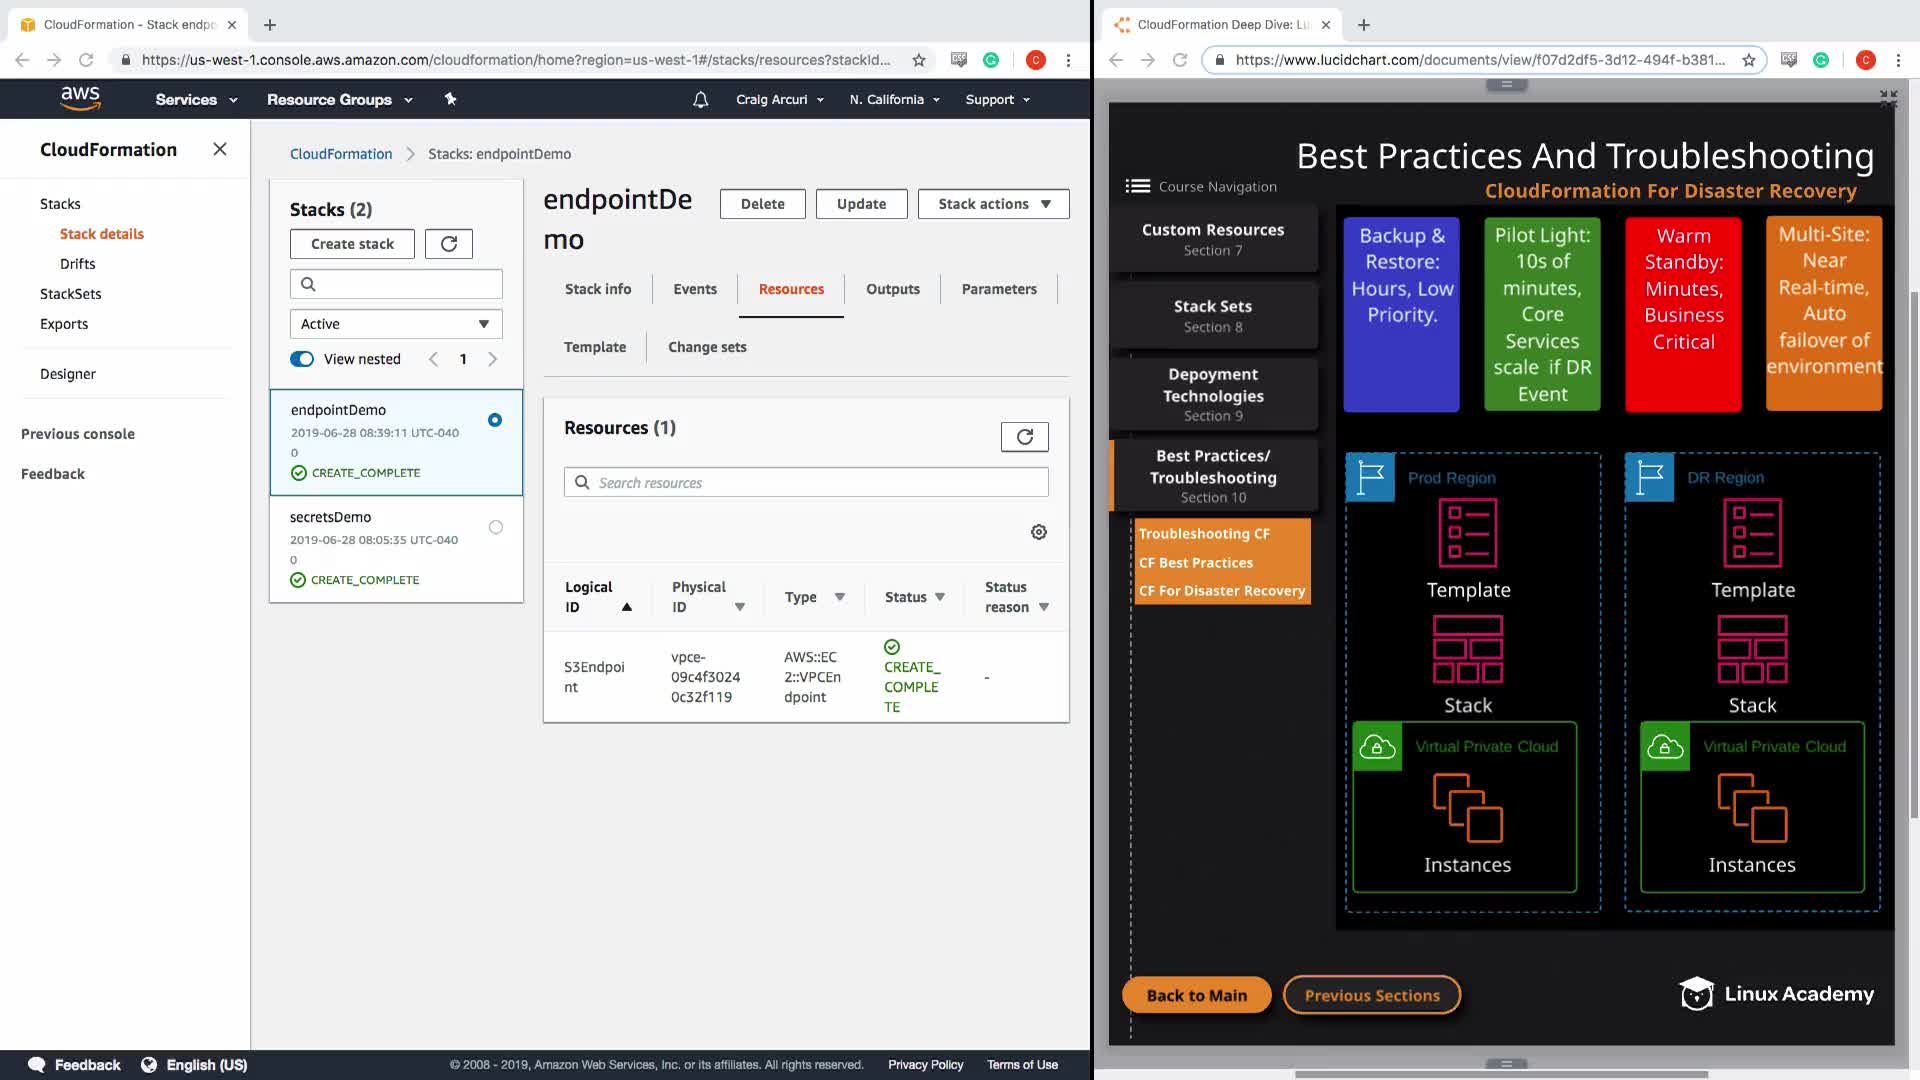Open the Stack actions dropdown
The image size is (1920, 1080).
pyautogui.click(x=993, y=204)
